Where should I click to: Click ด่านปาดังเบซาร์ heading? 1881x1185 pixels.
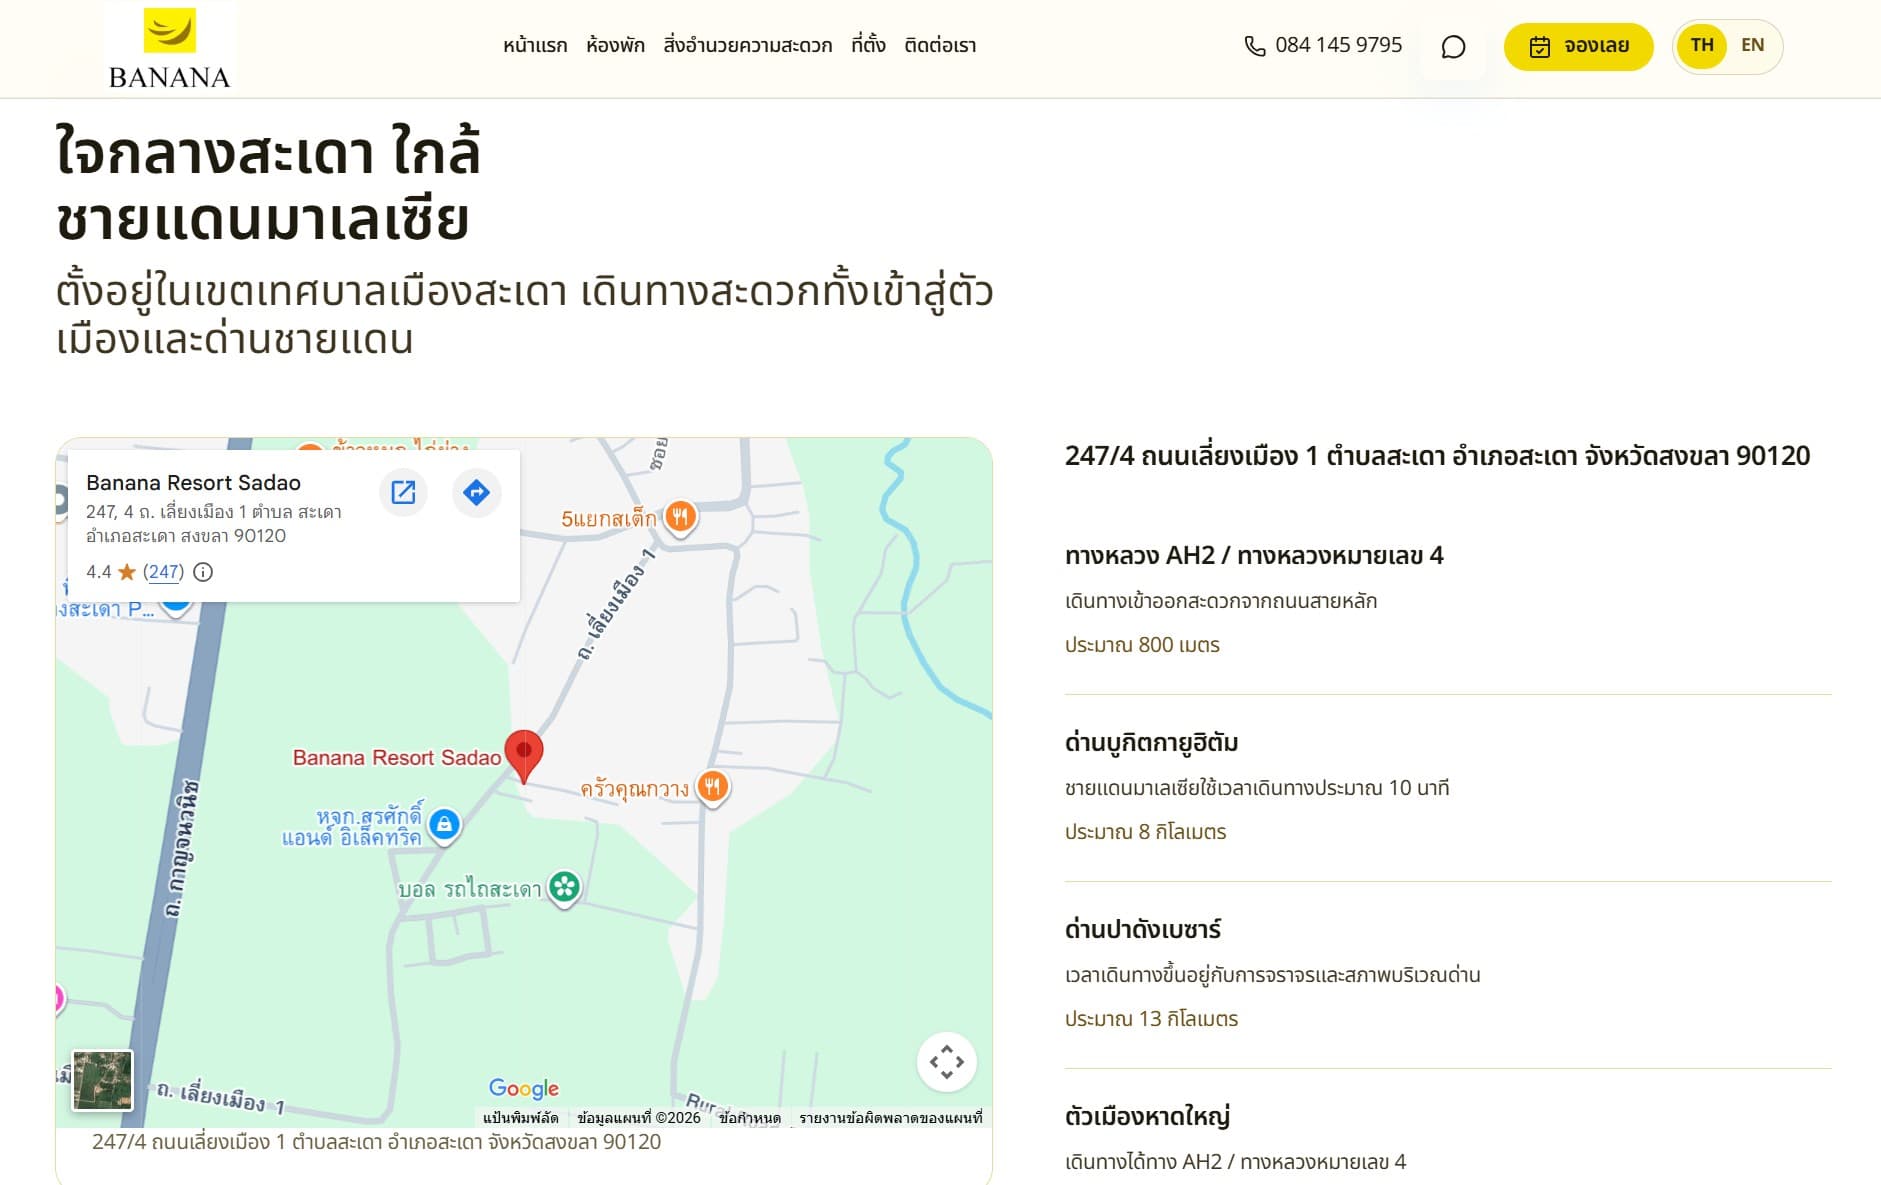tap(1143, 930)
